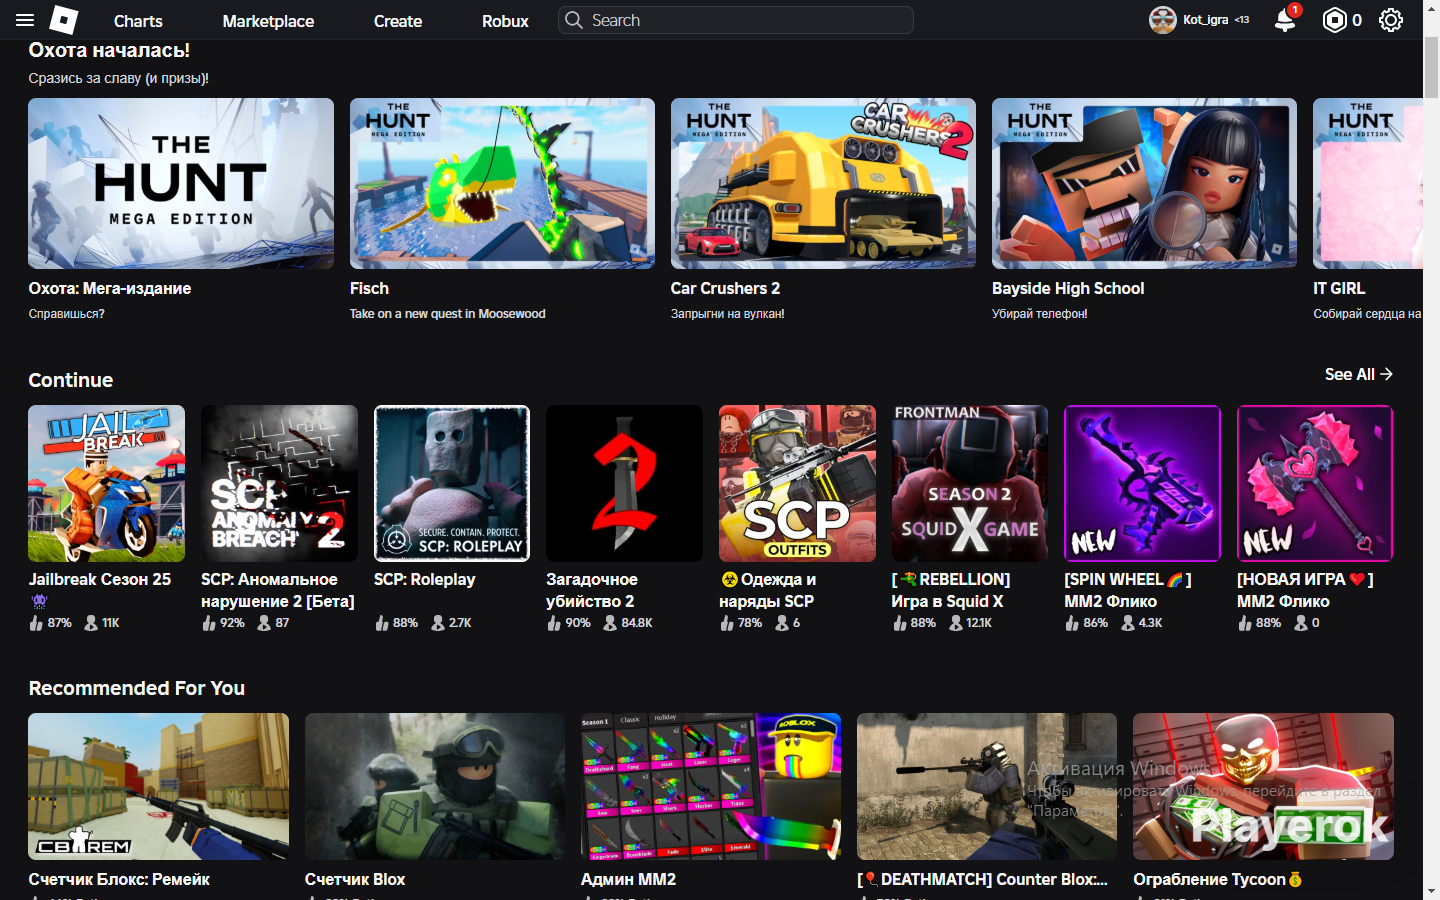Click the vertical scrollbar thumb
The image size is (1440, 900).
point(1431,68)
